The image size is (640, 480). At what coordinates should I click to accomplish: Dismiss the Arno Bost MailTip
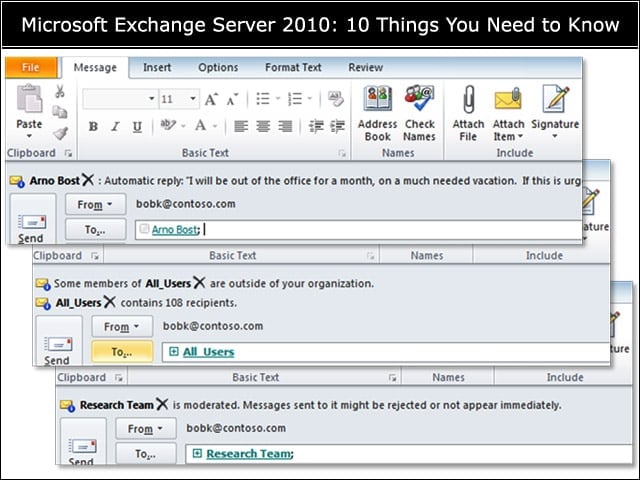[x=88, y=180]
